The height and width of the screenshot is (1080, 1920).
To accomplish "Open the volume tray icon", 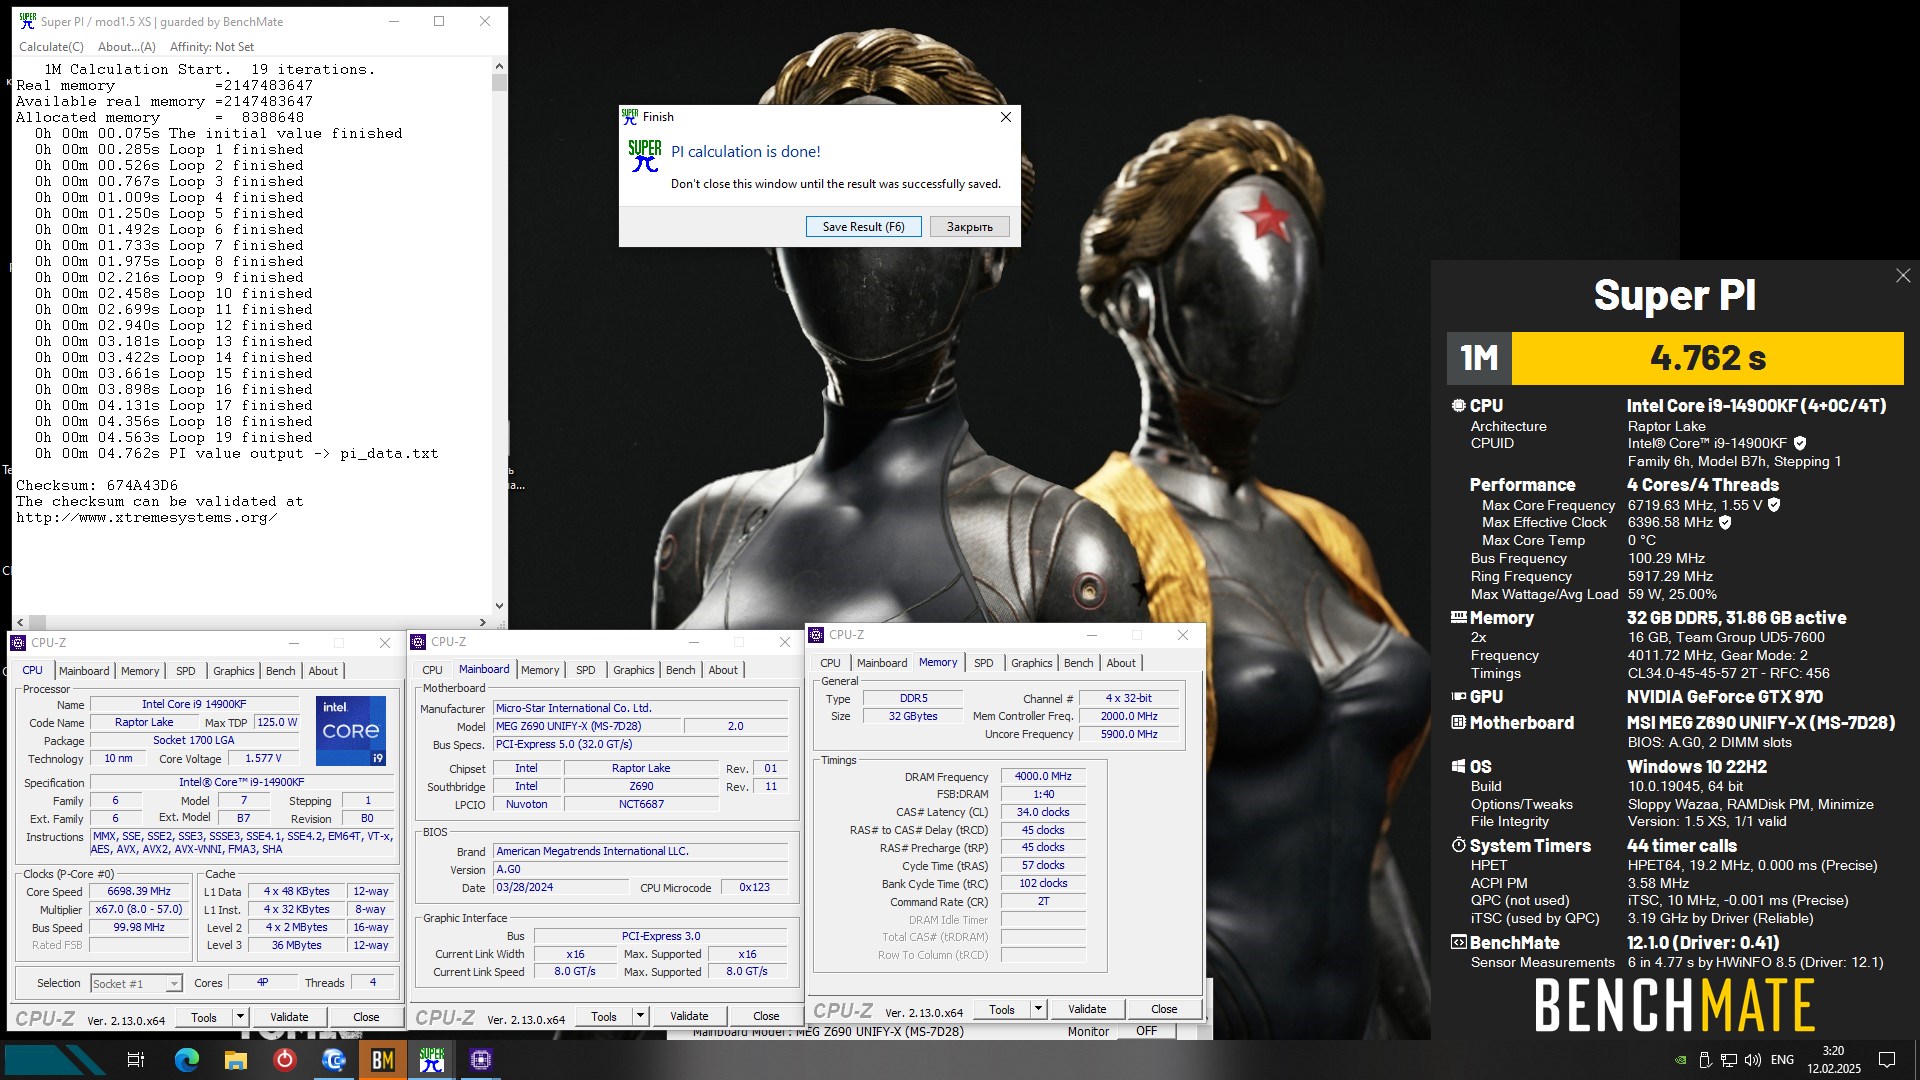I will [x=1753, y=1060].
